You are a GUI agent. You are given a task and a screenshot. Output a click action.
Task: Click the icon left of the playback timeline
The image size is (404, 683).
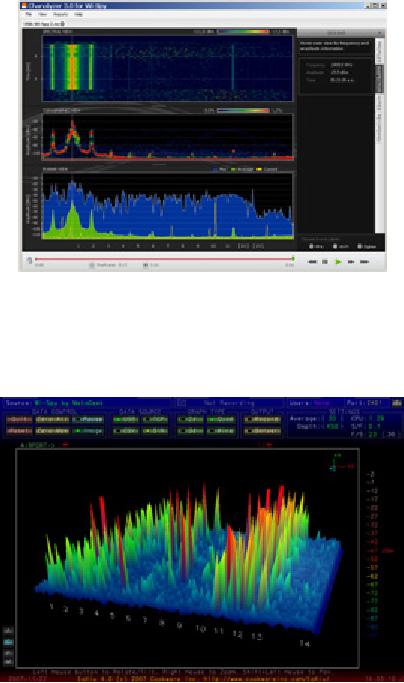(29, 260)
